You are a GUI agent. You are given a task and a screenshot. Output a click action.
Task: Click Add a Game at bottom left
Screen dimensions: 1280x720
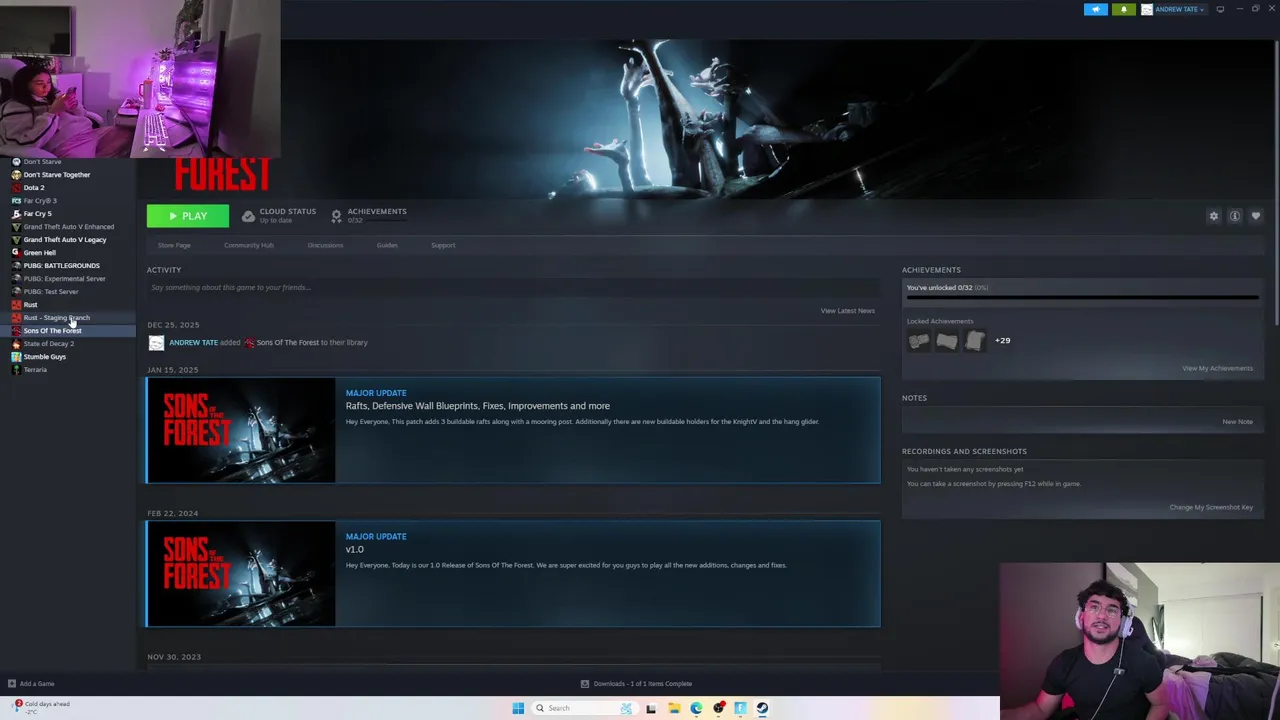point(31,684)
